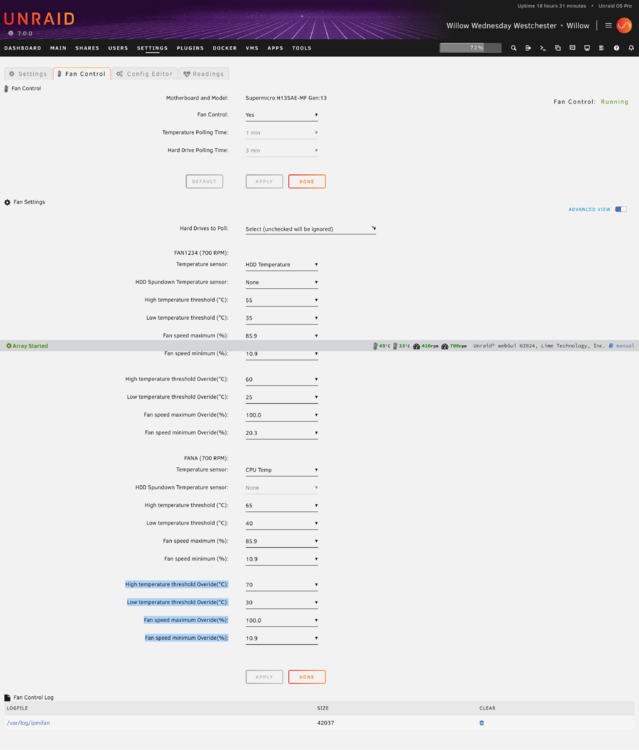Click the DONE button above Fan Control Log
The image size is (639, 750).
pyautogui.click(x=307, y=677)
